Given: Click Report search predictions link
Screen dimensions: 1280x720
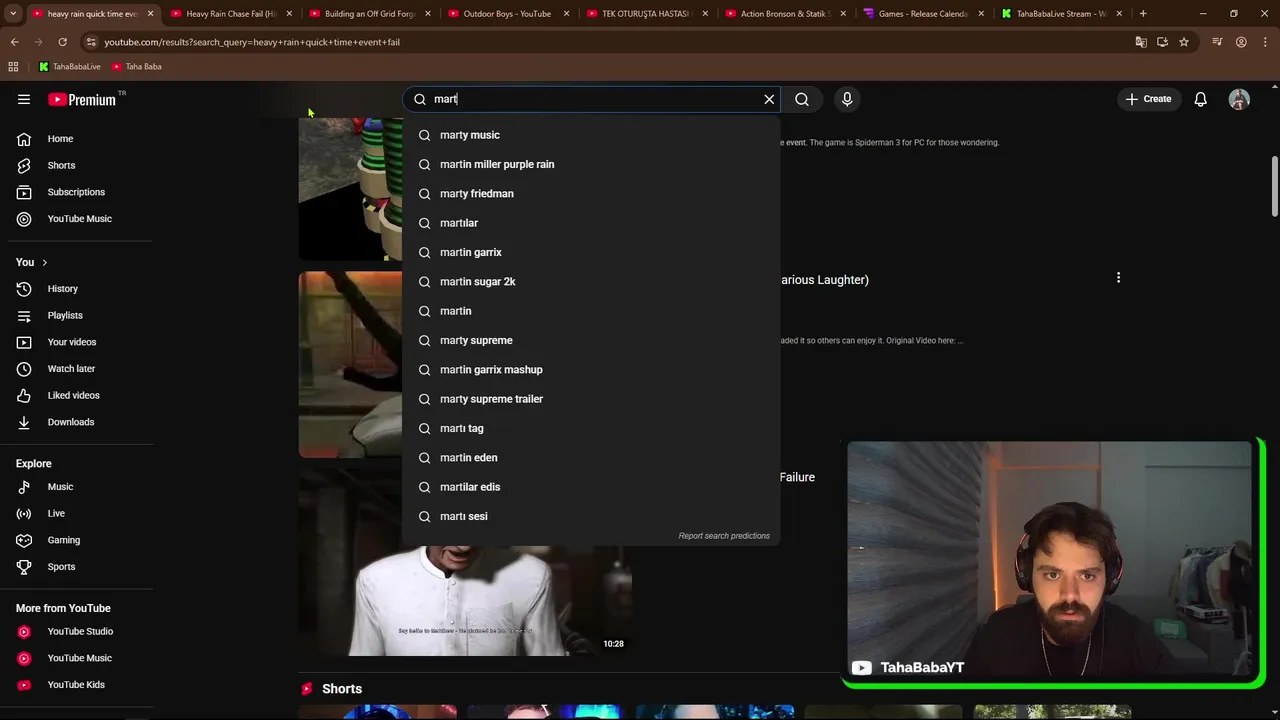Looking at the screenshot, I should (x=724, y=536).
